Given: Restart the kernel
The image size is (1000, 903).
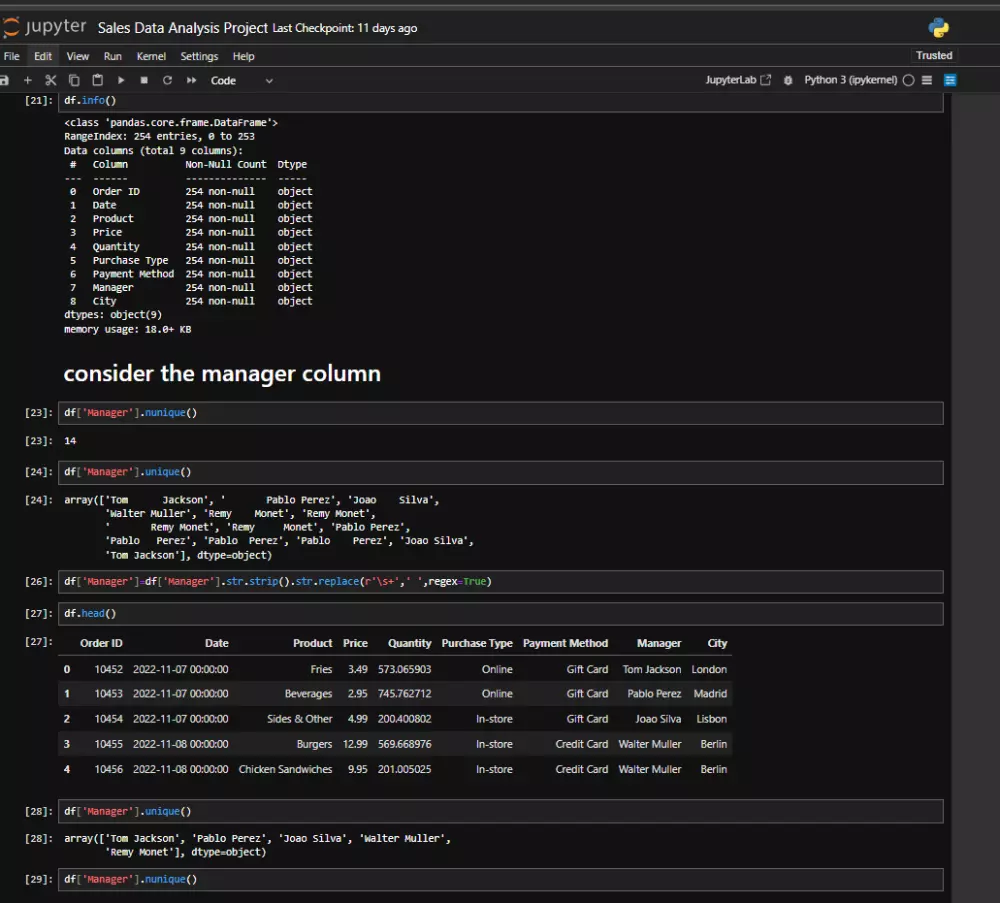Looking at the screenshot, I should (167, 80).
